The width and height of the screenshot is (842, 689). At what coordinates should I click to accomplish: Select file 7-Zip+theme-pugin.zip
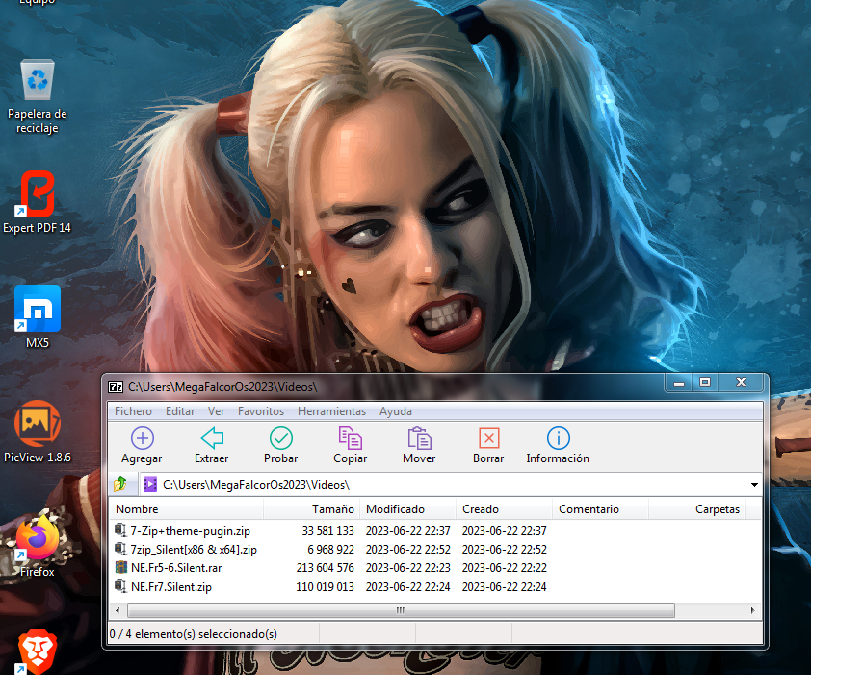190,531
